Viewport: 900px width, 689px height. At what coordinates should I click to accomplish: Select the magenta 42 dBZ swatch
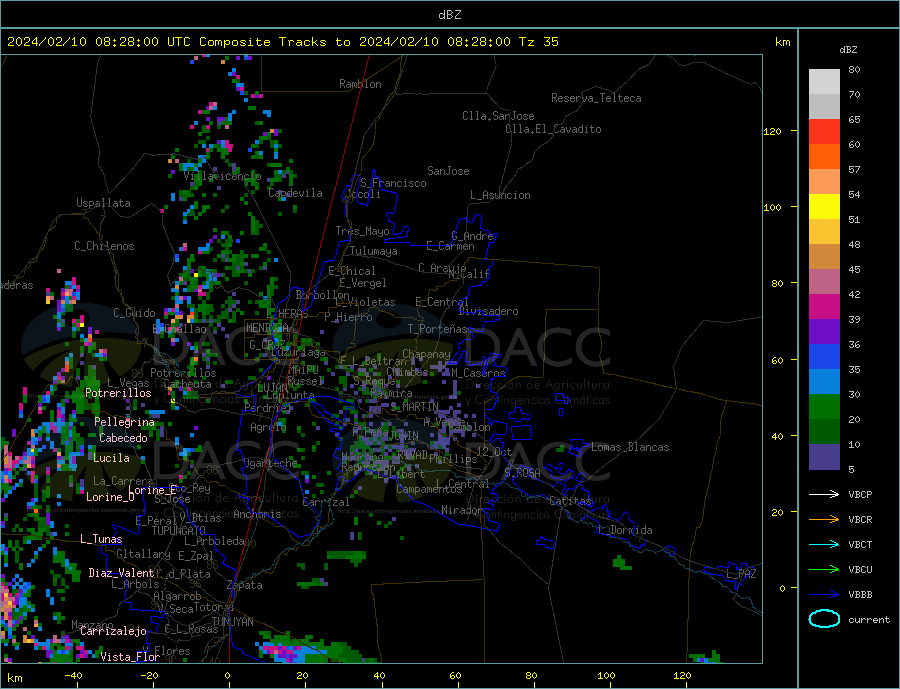pos(824,307)
